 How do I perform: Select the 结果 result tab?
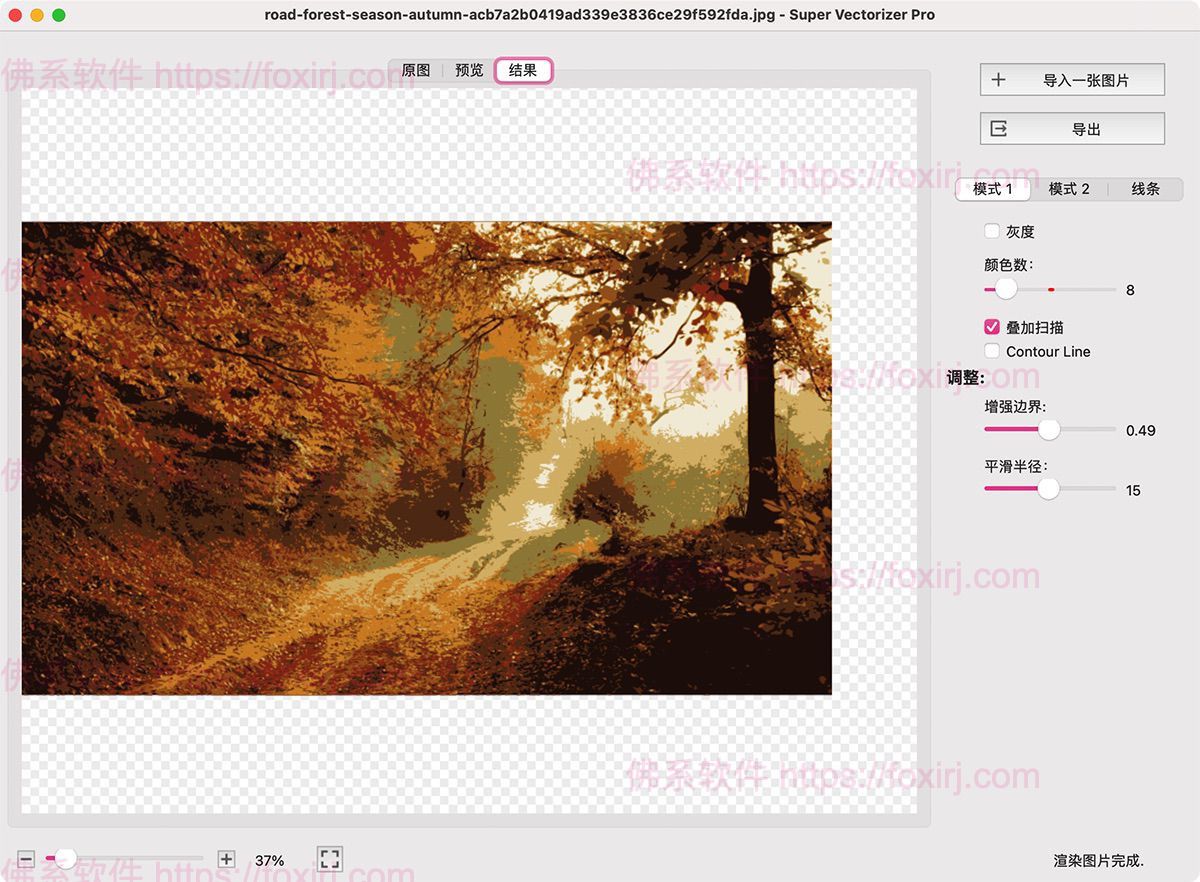tap(523, 70)
